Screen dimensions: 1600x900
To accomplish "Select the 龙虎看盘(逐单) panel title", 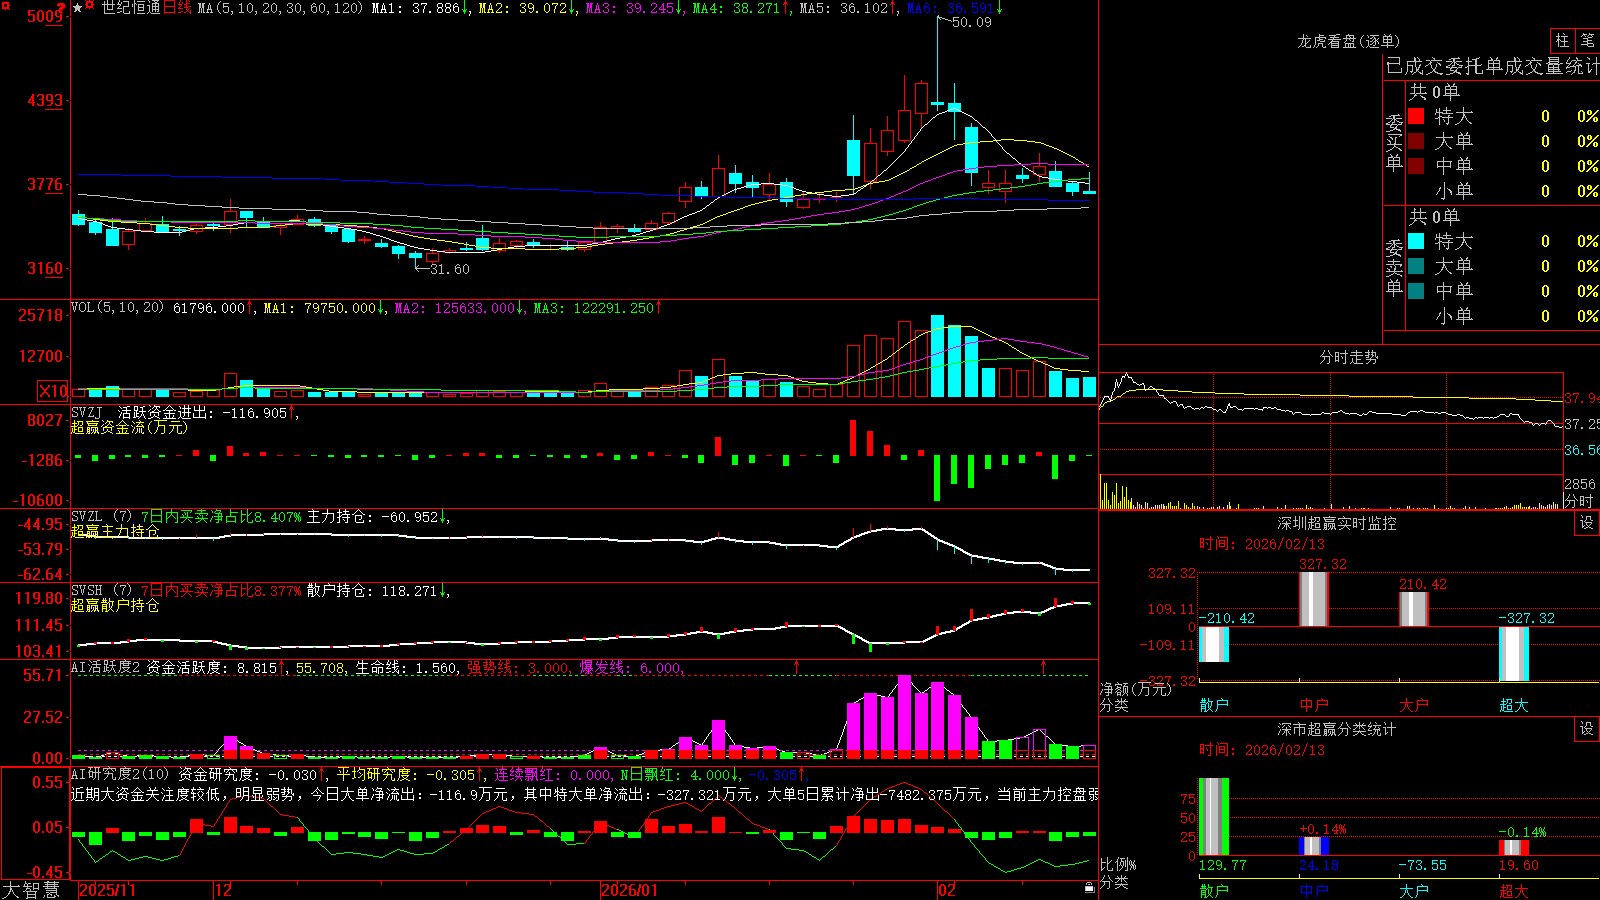I will click(x=1348, y=41).
